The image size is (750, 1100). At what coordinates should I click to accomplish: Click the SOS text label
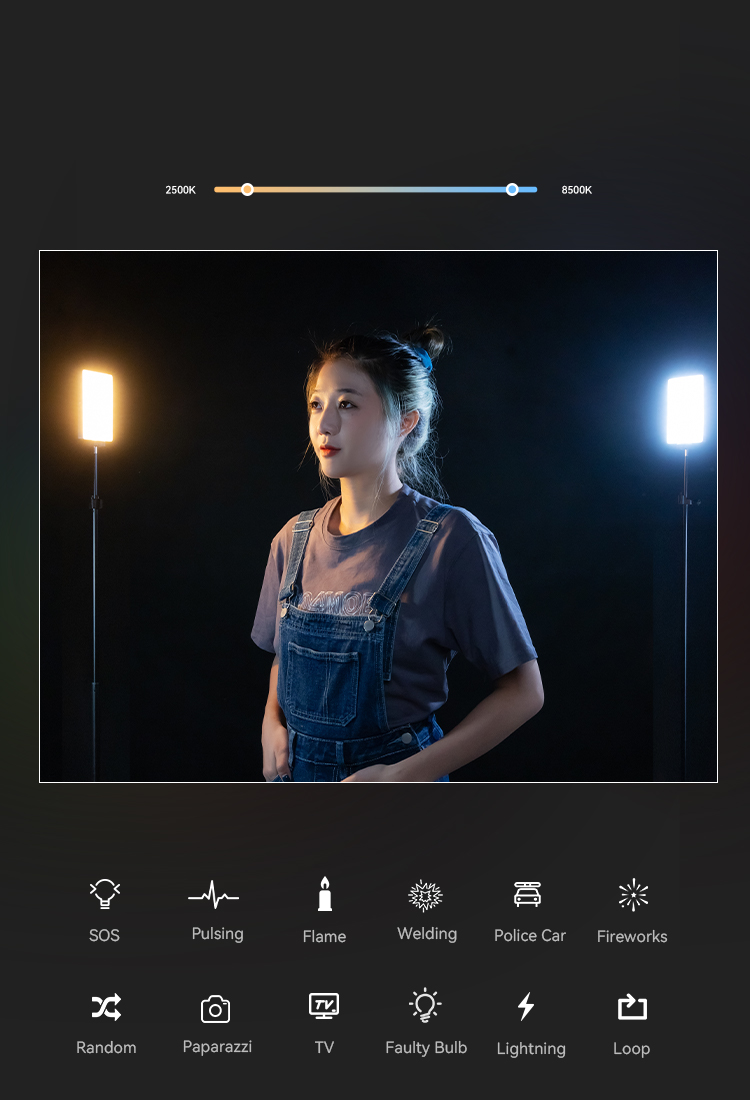[x=105, y=935]
